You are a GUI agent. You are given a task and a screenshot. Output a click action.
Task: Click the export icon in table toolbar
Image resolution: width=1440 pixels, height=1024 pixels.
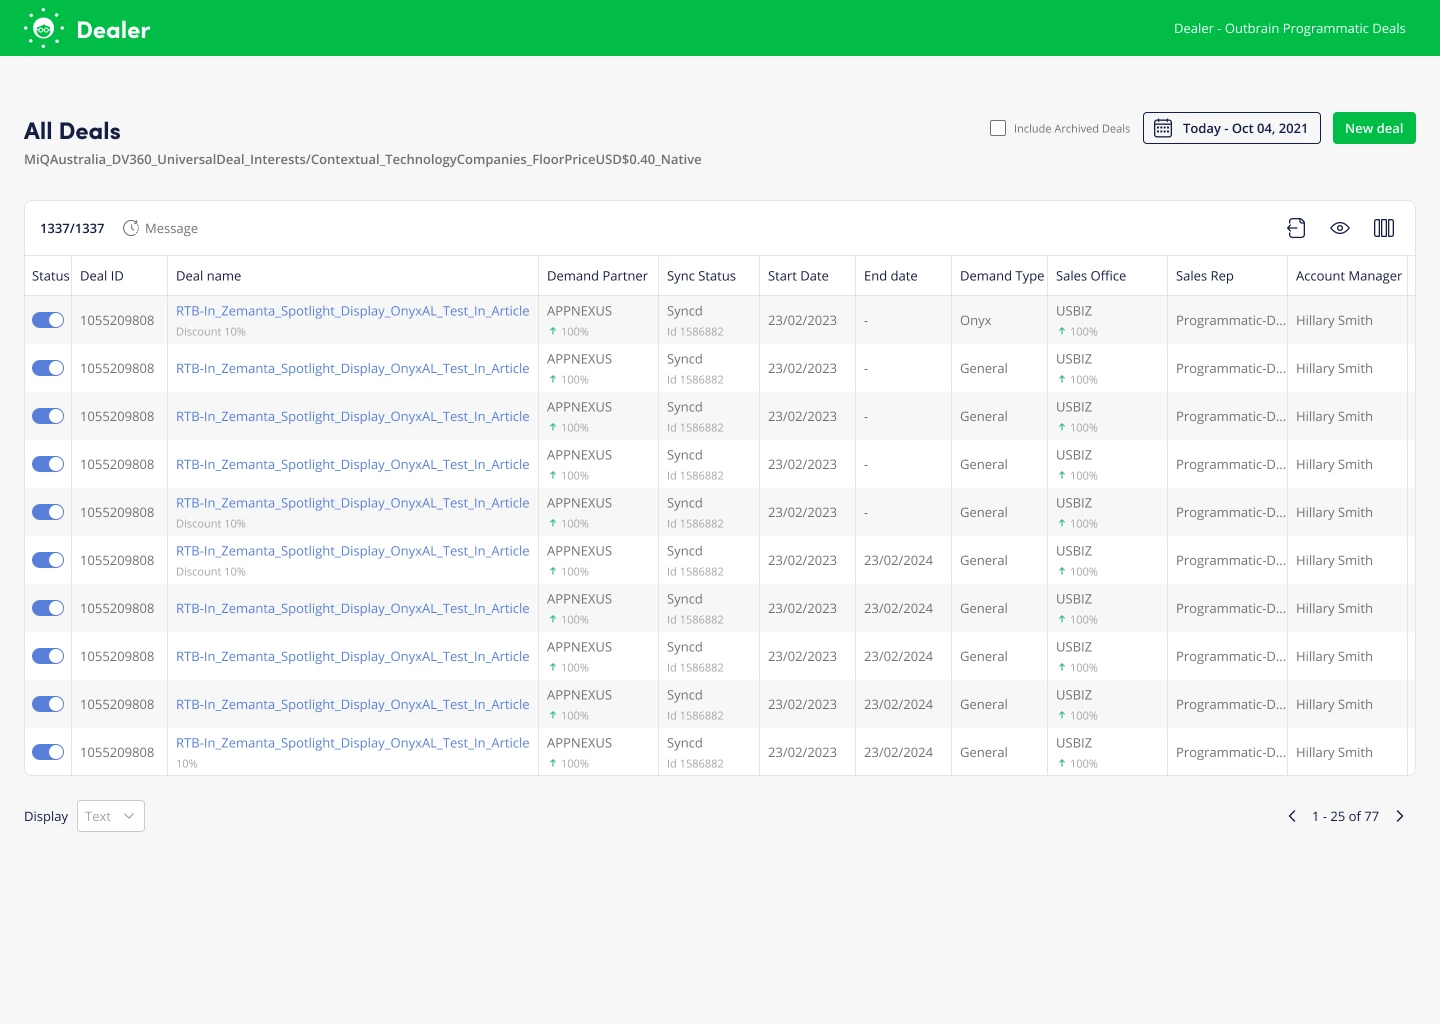(x=1296, y=228)
